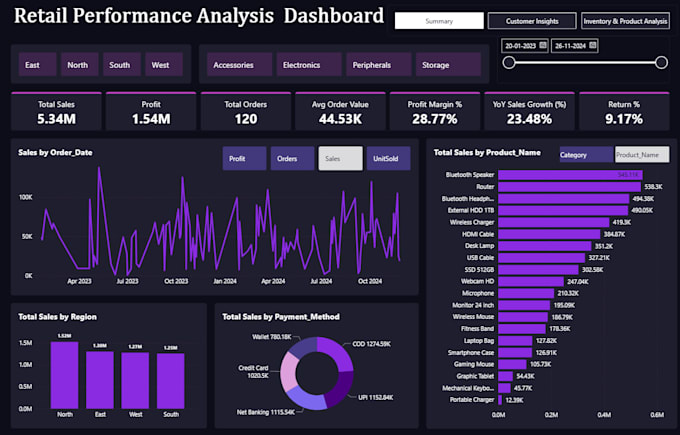This screenshot has height=435, width=680.
Task: Enable the Storage category slicer
Action: pos(448,65)
